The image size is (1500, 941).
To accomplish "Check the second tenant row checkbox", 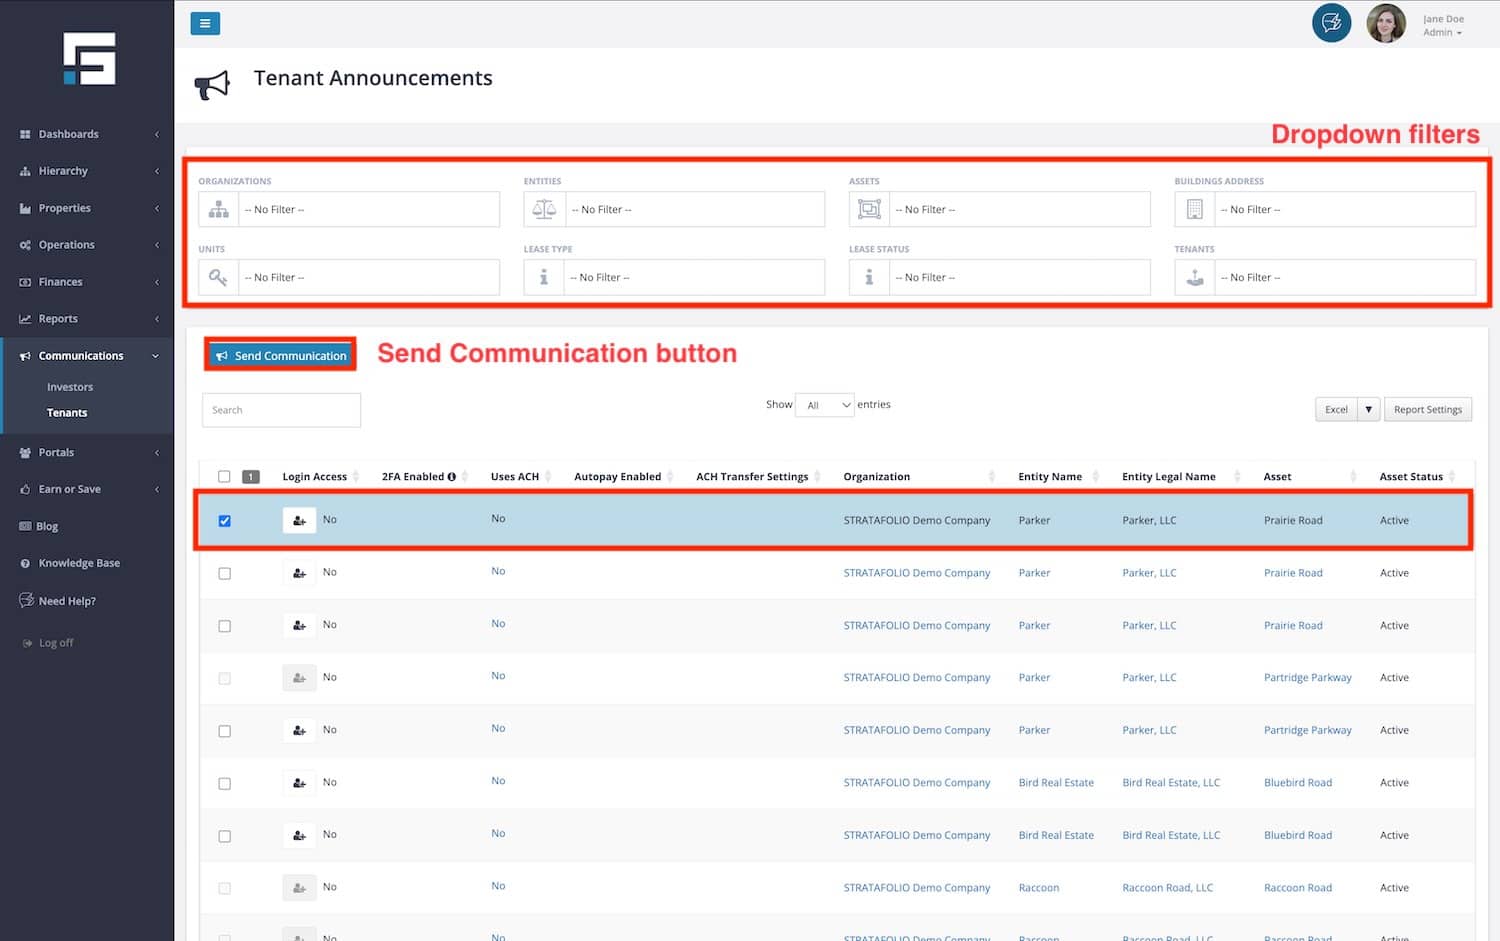I will coord(225,574).
